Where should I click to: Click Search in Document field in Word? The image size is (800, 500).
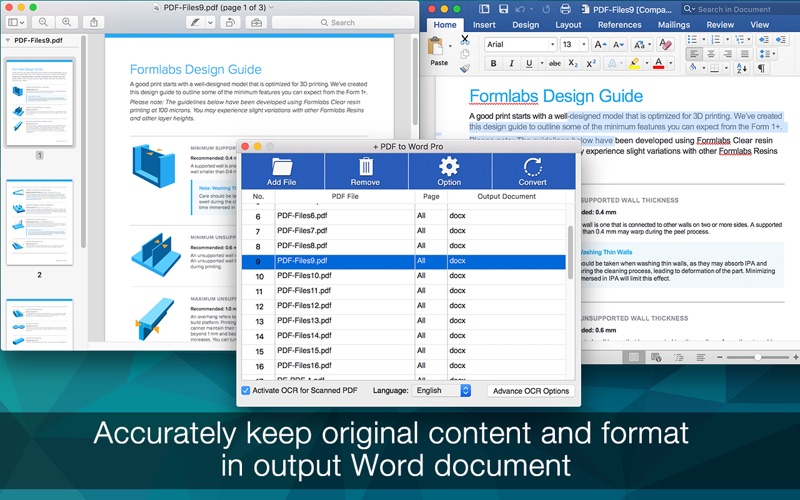pos(740,9)
